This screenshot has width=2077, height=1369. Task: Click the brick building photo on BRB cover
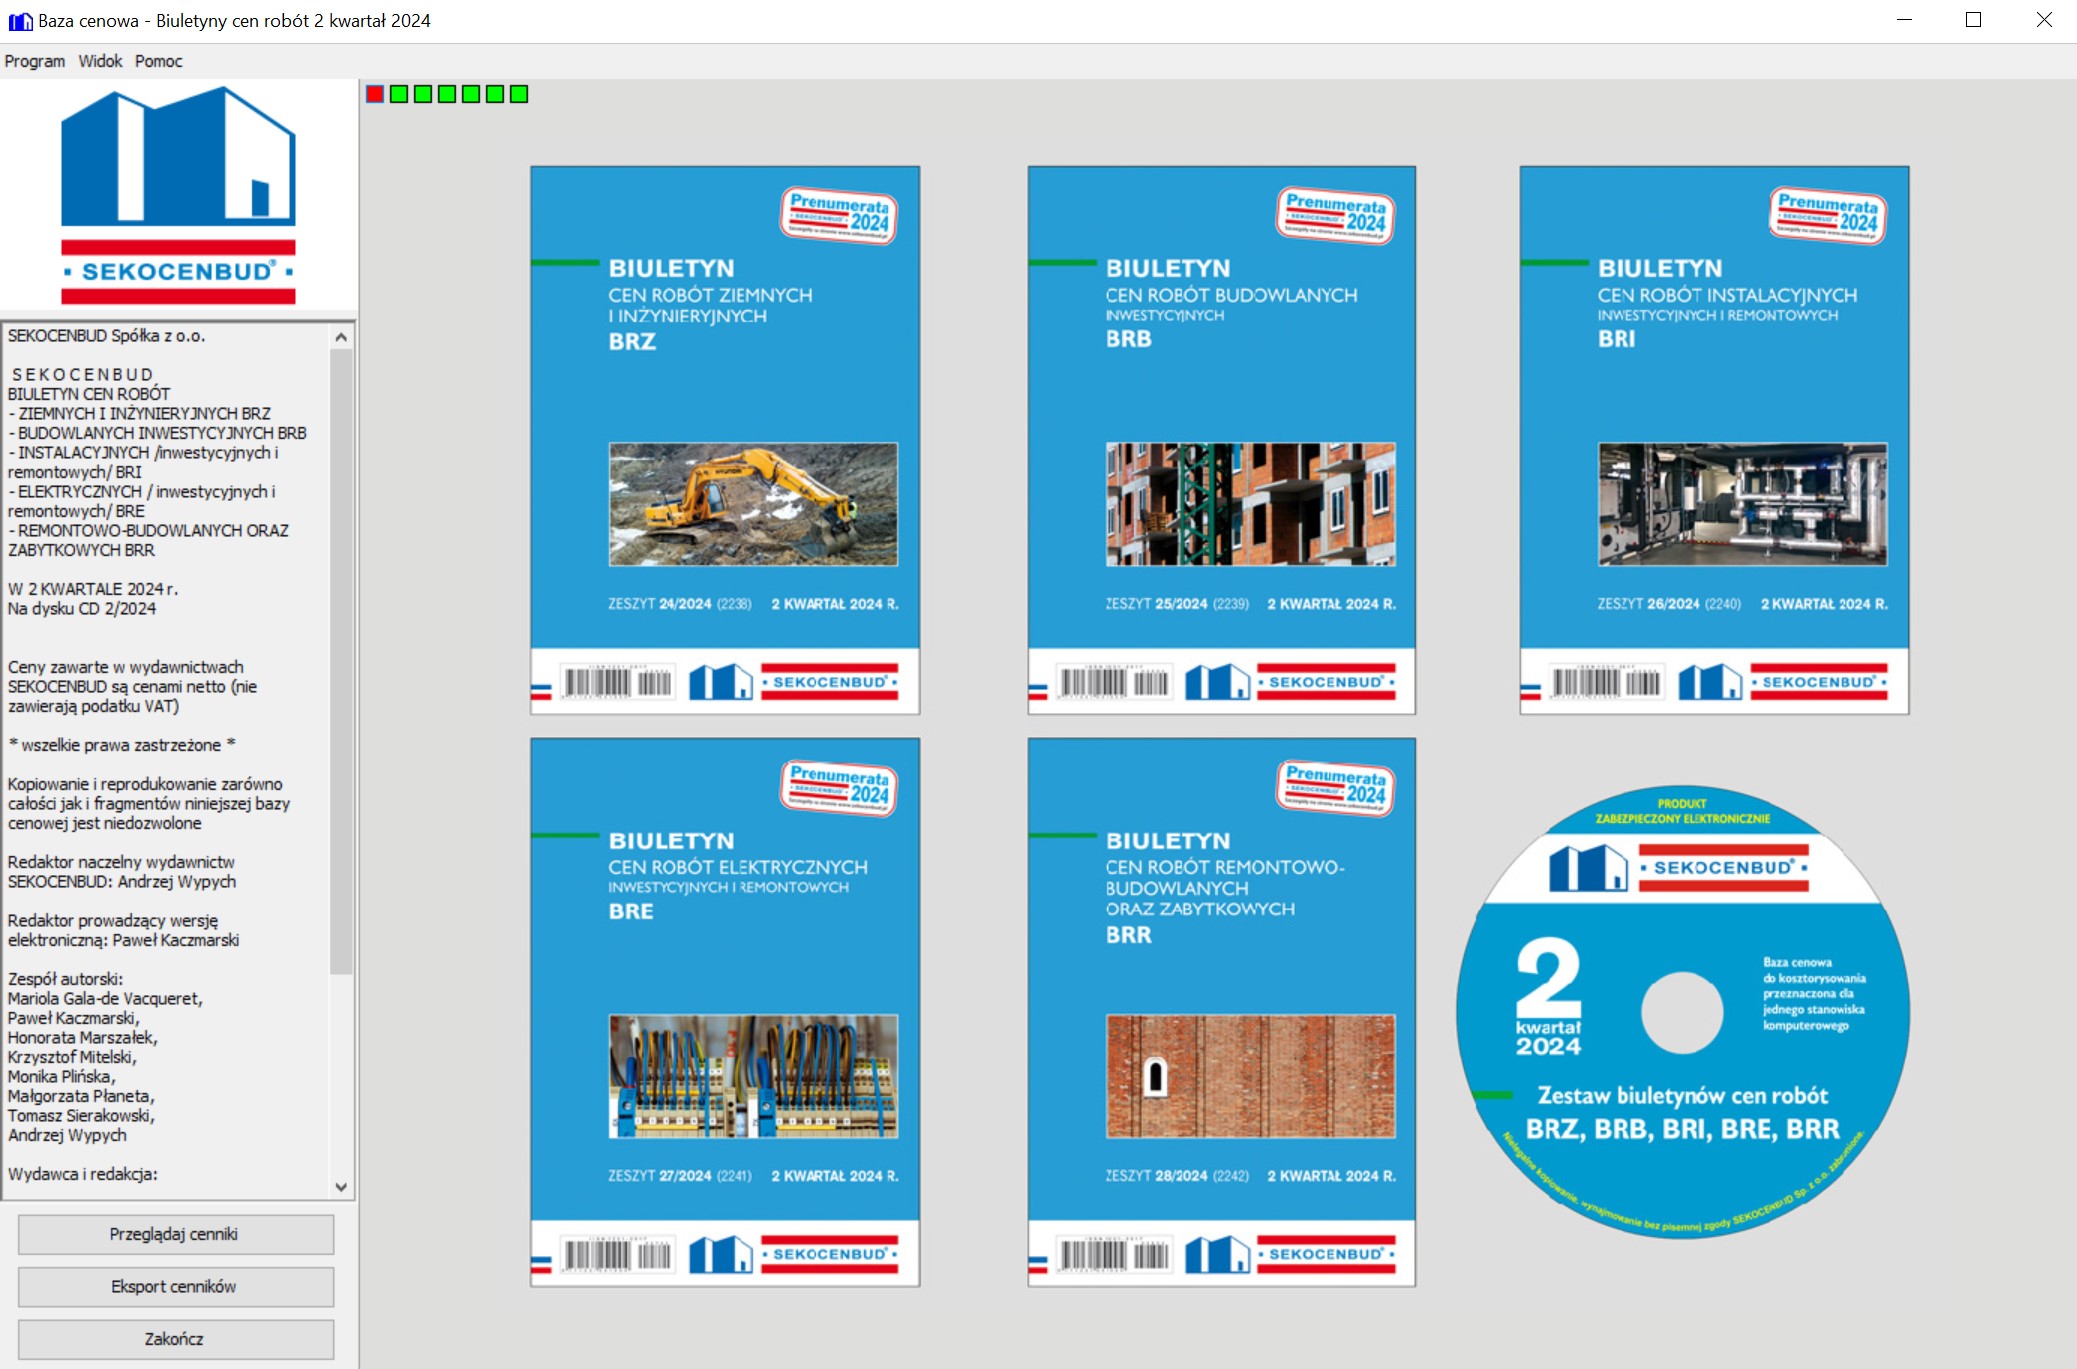1250,504
